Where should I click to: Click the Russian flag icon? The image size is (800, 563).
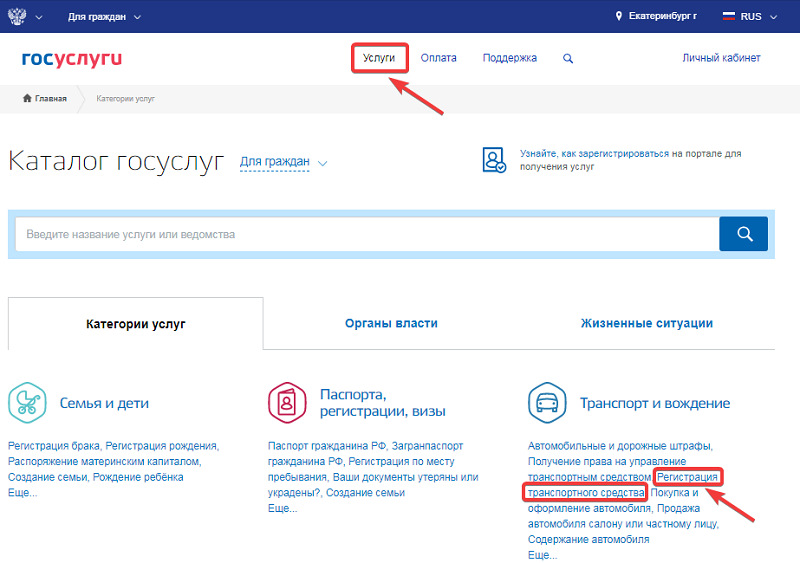click(x=729, y=16)
